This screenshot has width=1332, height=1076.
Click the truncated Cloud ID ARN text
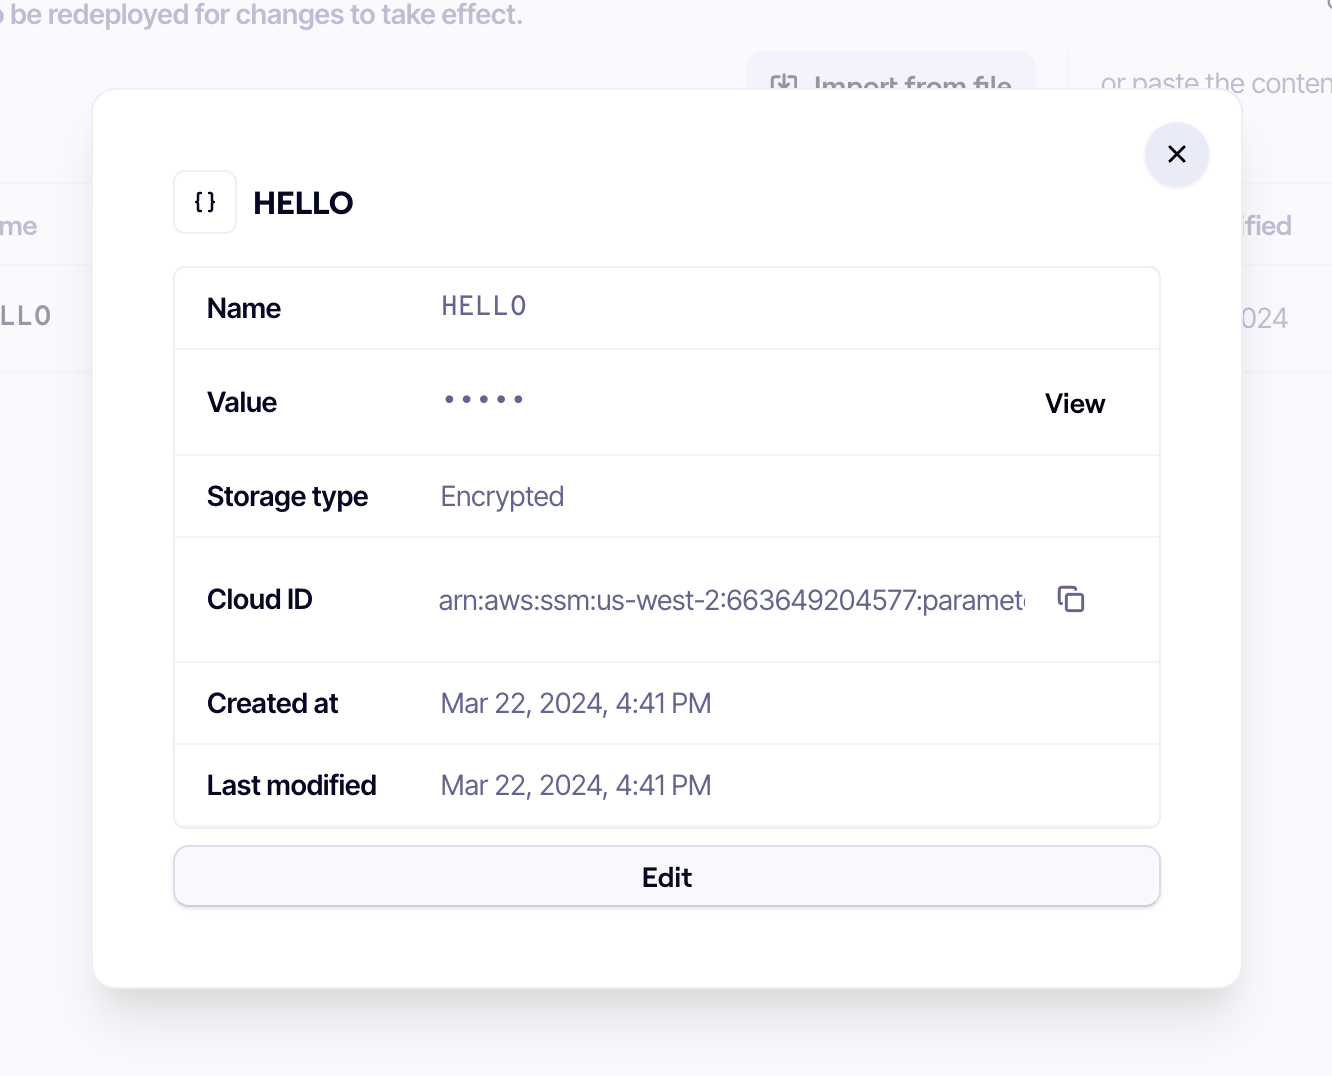(x=730, y=600)
